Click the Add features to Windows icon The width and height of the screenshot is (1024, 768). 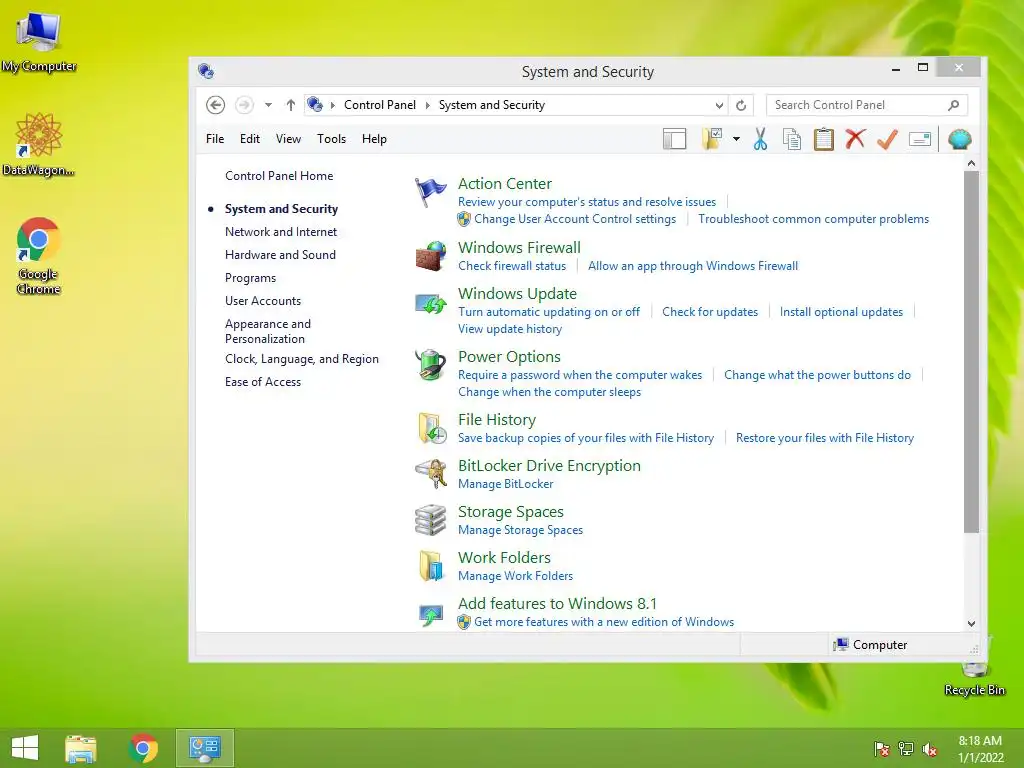click(431, 615)
